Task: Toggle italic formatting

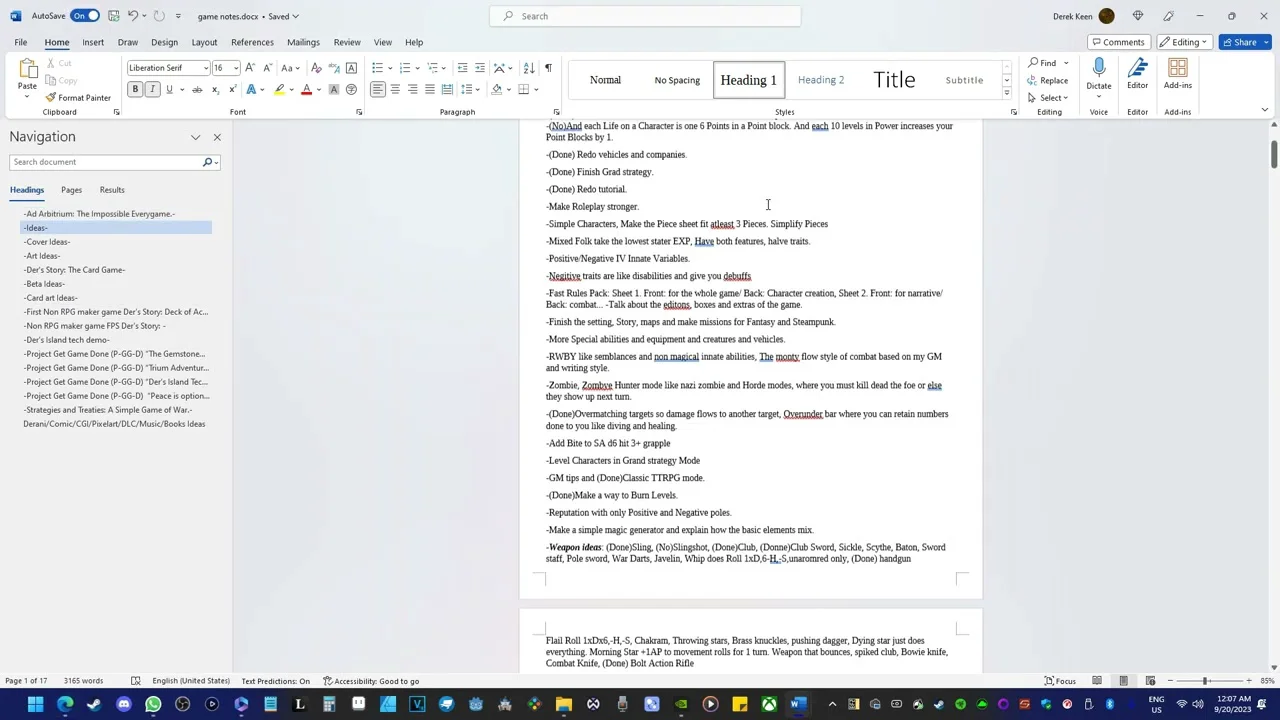Action: 152,90
